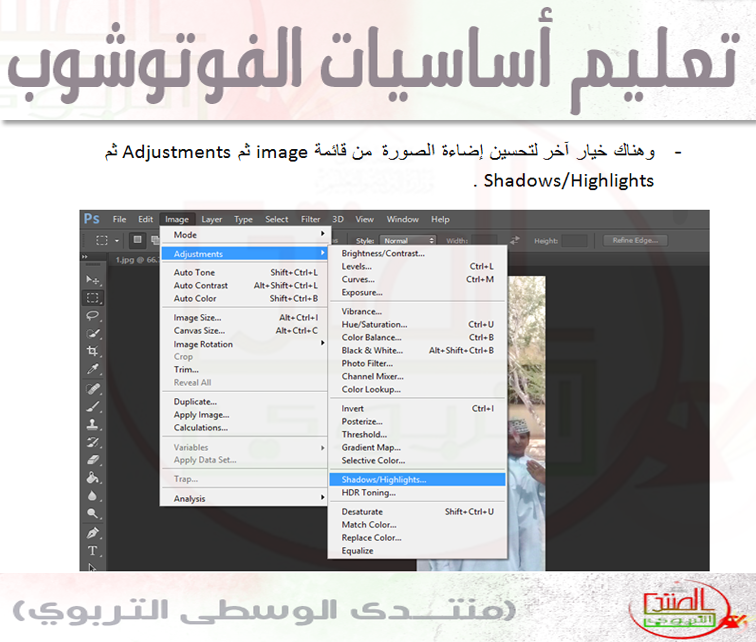Image resolution: width=756 pixels, height=642 pixels.
Task: Open the File menu
Action: point(119,219)
